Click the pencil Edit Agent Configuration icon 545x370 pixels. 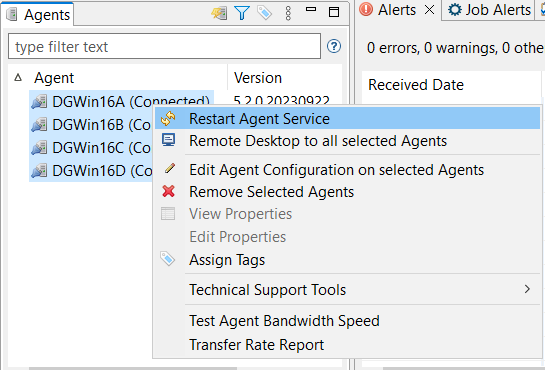[x=170, y=169]
